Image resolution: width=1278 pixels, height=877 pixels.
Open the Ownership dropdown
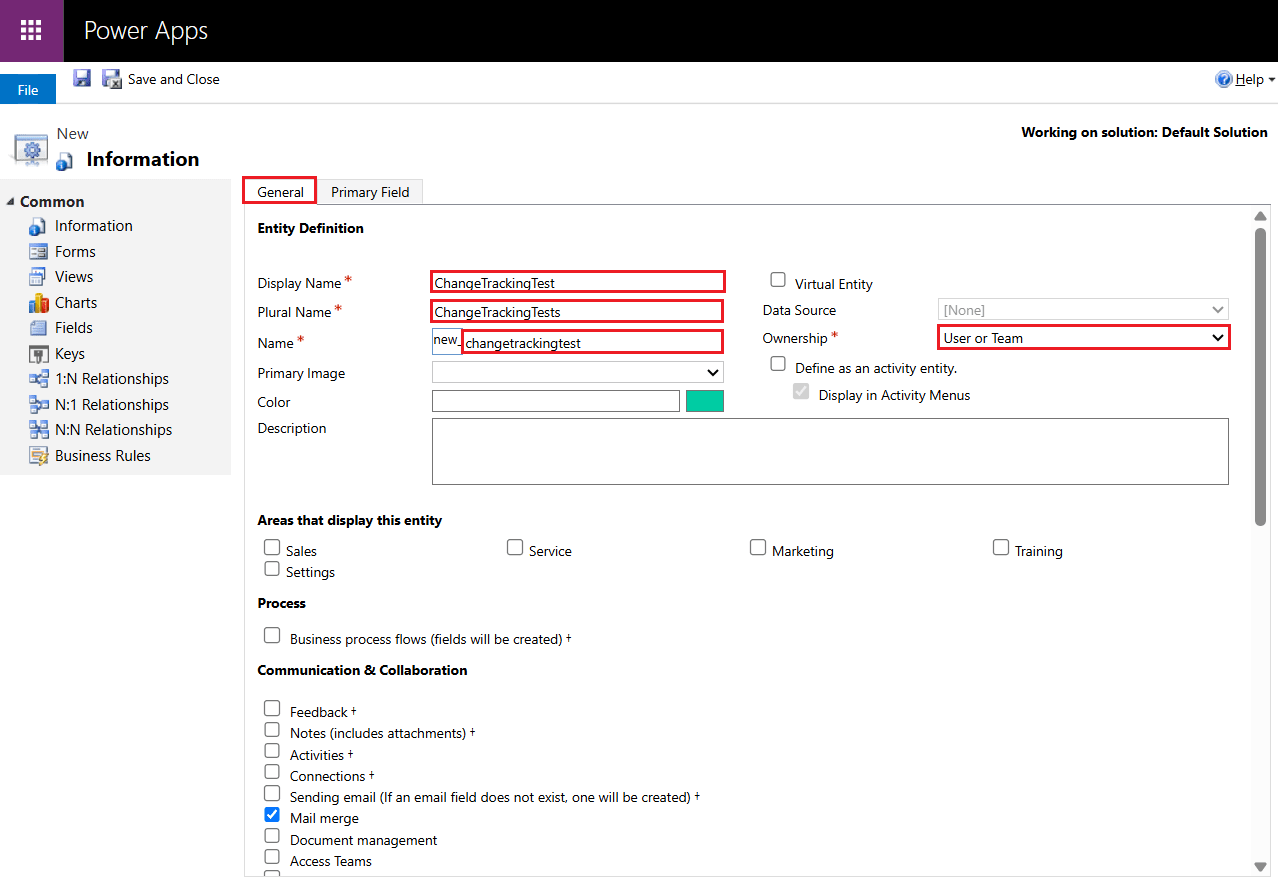[1083, 338]
